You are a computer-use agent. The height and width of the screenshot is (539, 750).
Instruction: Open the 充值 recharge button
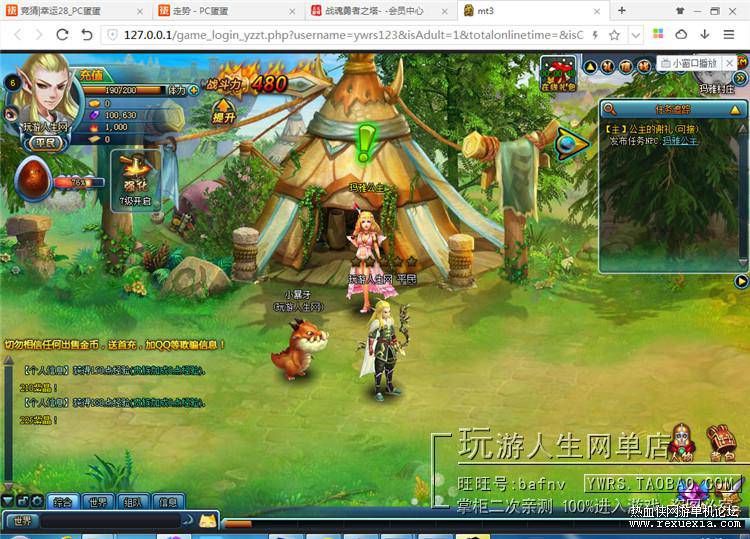[x=92, y=75]
